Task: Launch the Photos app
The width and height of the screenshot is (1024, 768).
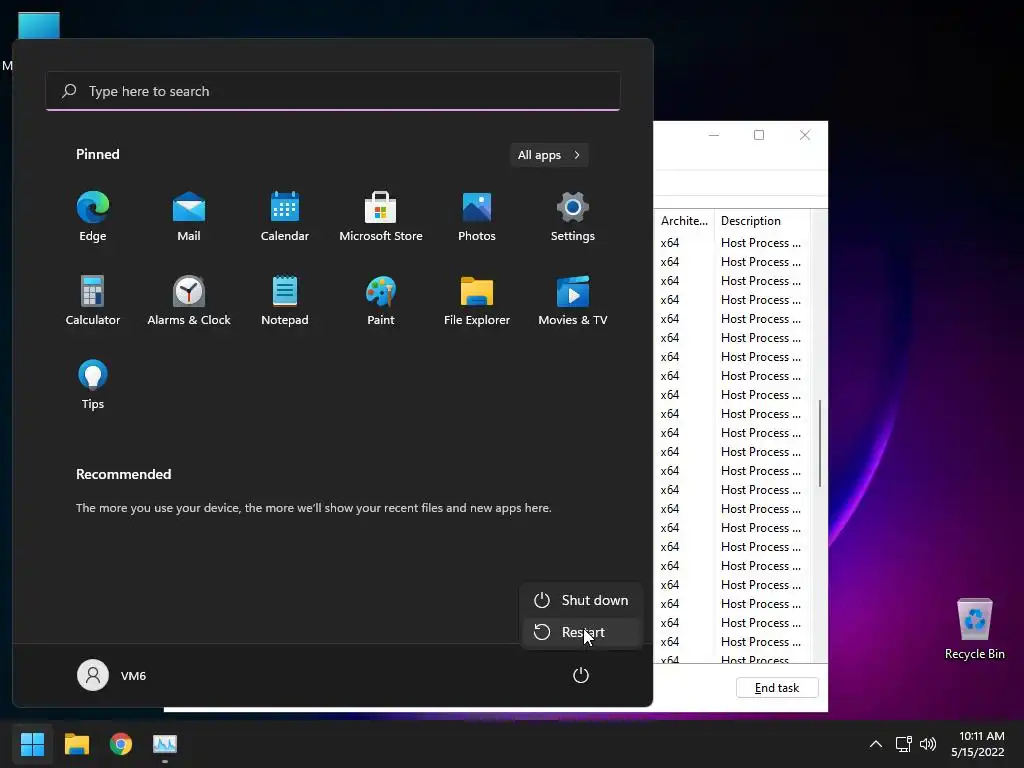Action: coord(477,217)
